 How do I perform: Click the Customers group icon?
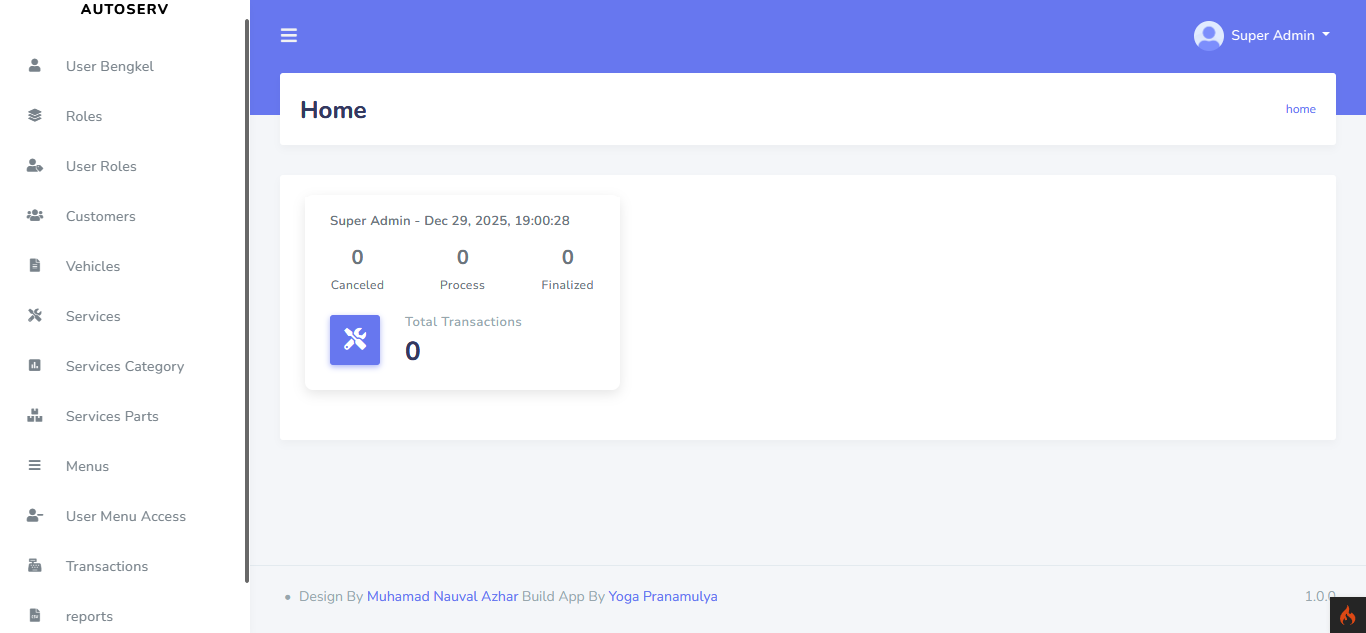35,216
